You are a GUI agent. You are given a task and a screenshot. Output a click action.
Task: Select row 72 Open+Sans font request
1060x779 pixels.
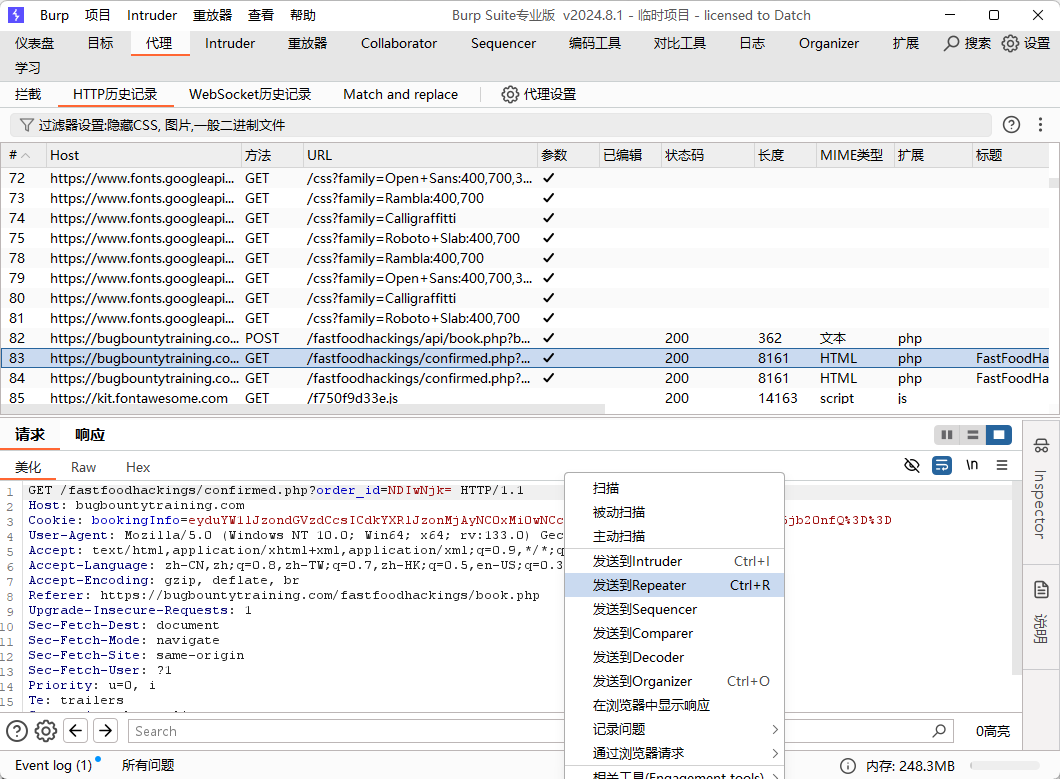coord(525,179)
